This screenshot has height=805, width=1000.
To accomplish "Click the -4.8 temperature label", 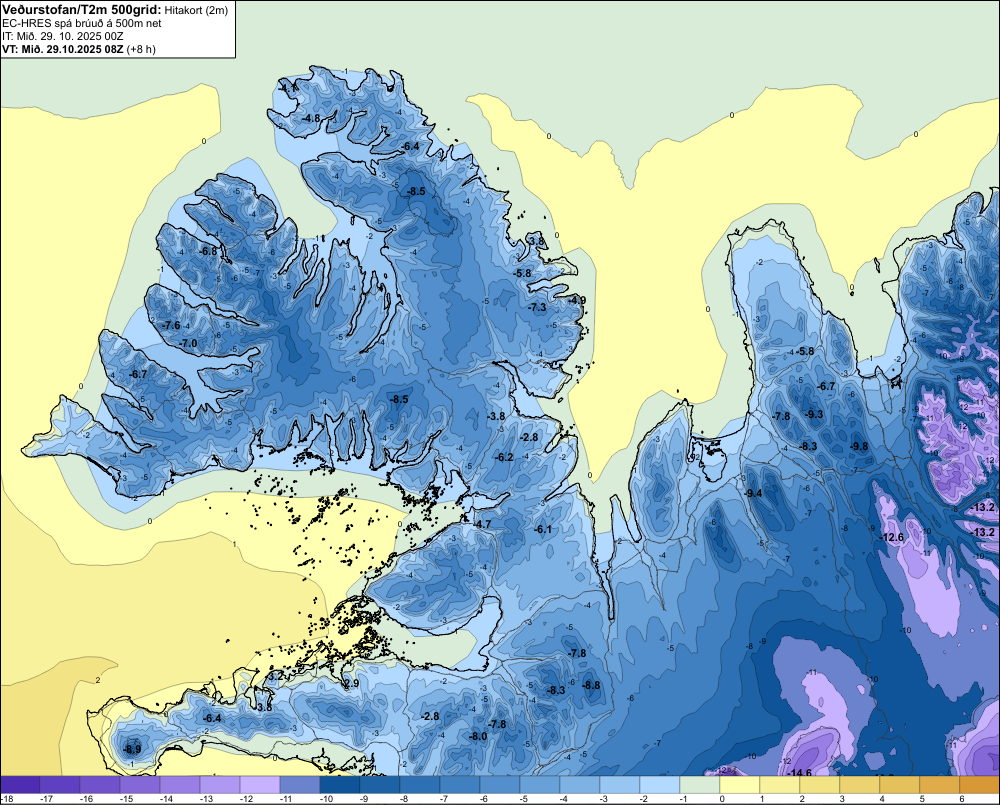I will pos(311,118).
